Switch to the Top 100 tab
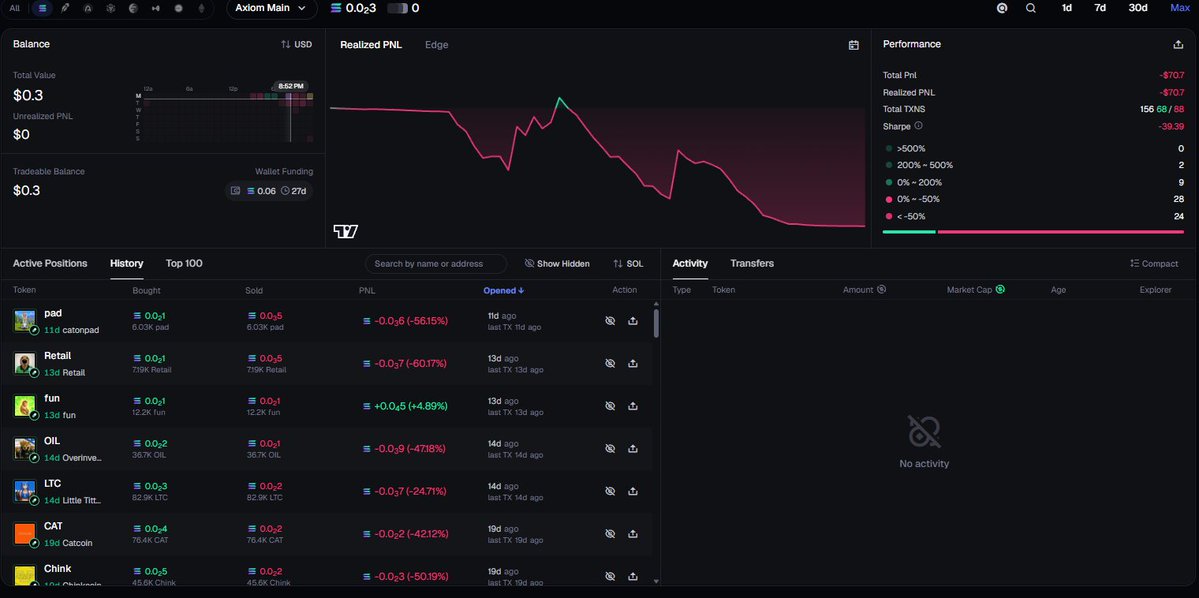 point(184,263)
